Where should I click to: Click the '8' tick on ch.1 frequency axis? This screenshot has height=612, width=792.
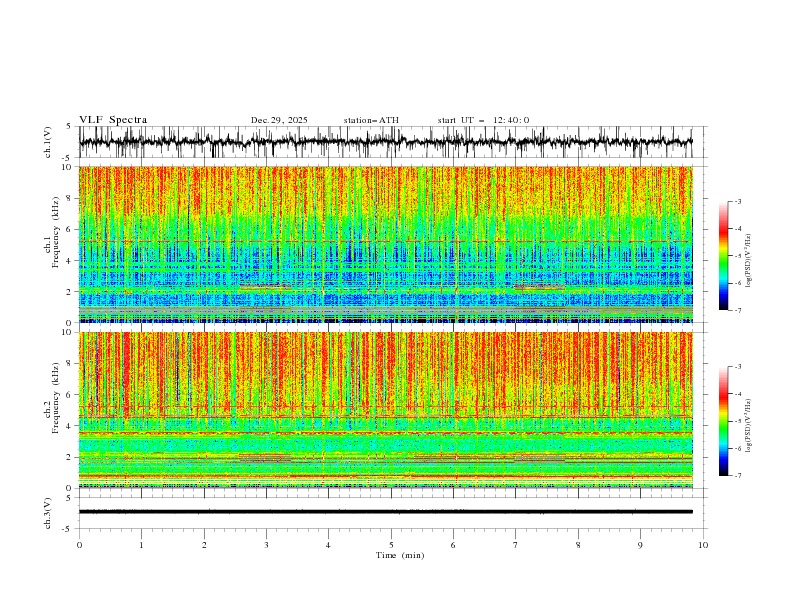point(71,198)
